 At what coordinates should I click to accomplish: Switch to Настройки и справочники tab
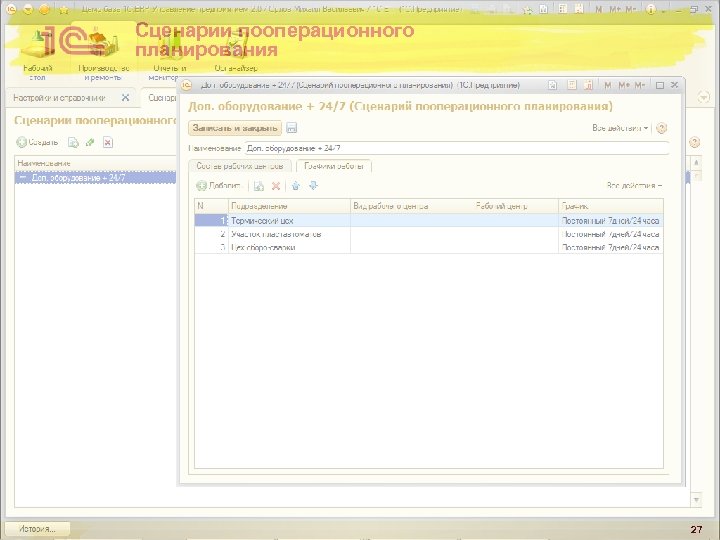coord(59,98)
